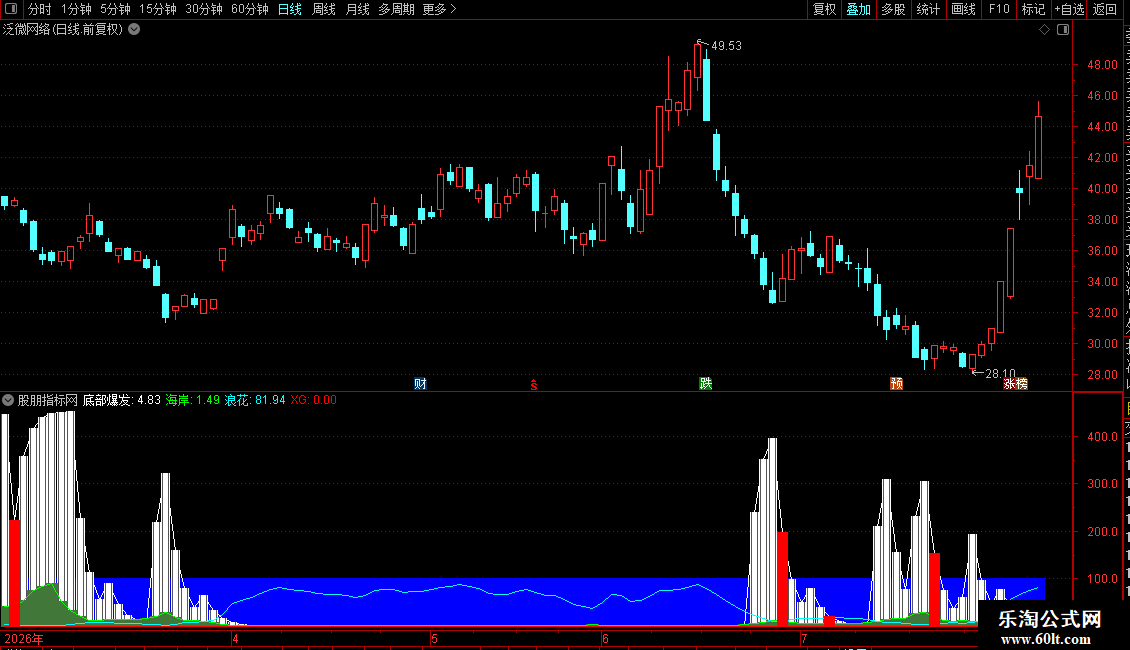Click the XG: 0.00 indicator value

tap(313, 400)
